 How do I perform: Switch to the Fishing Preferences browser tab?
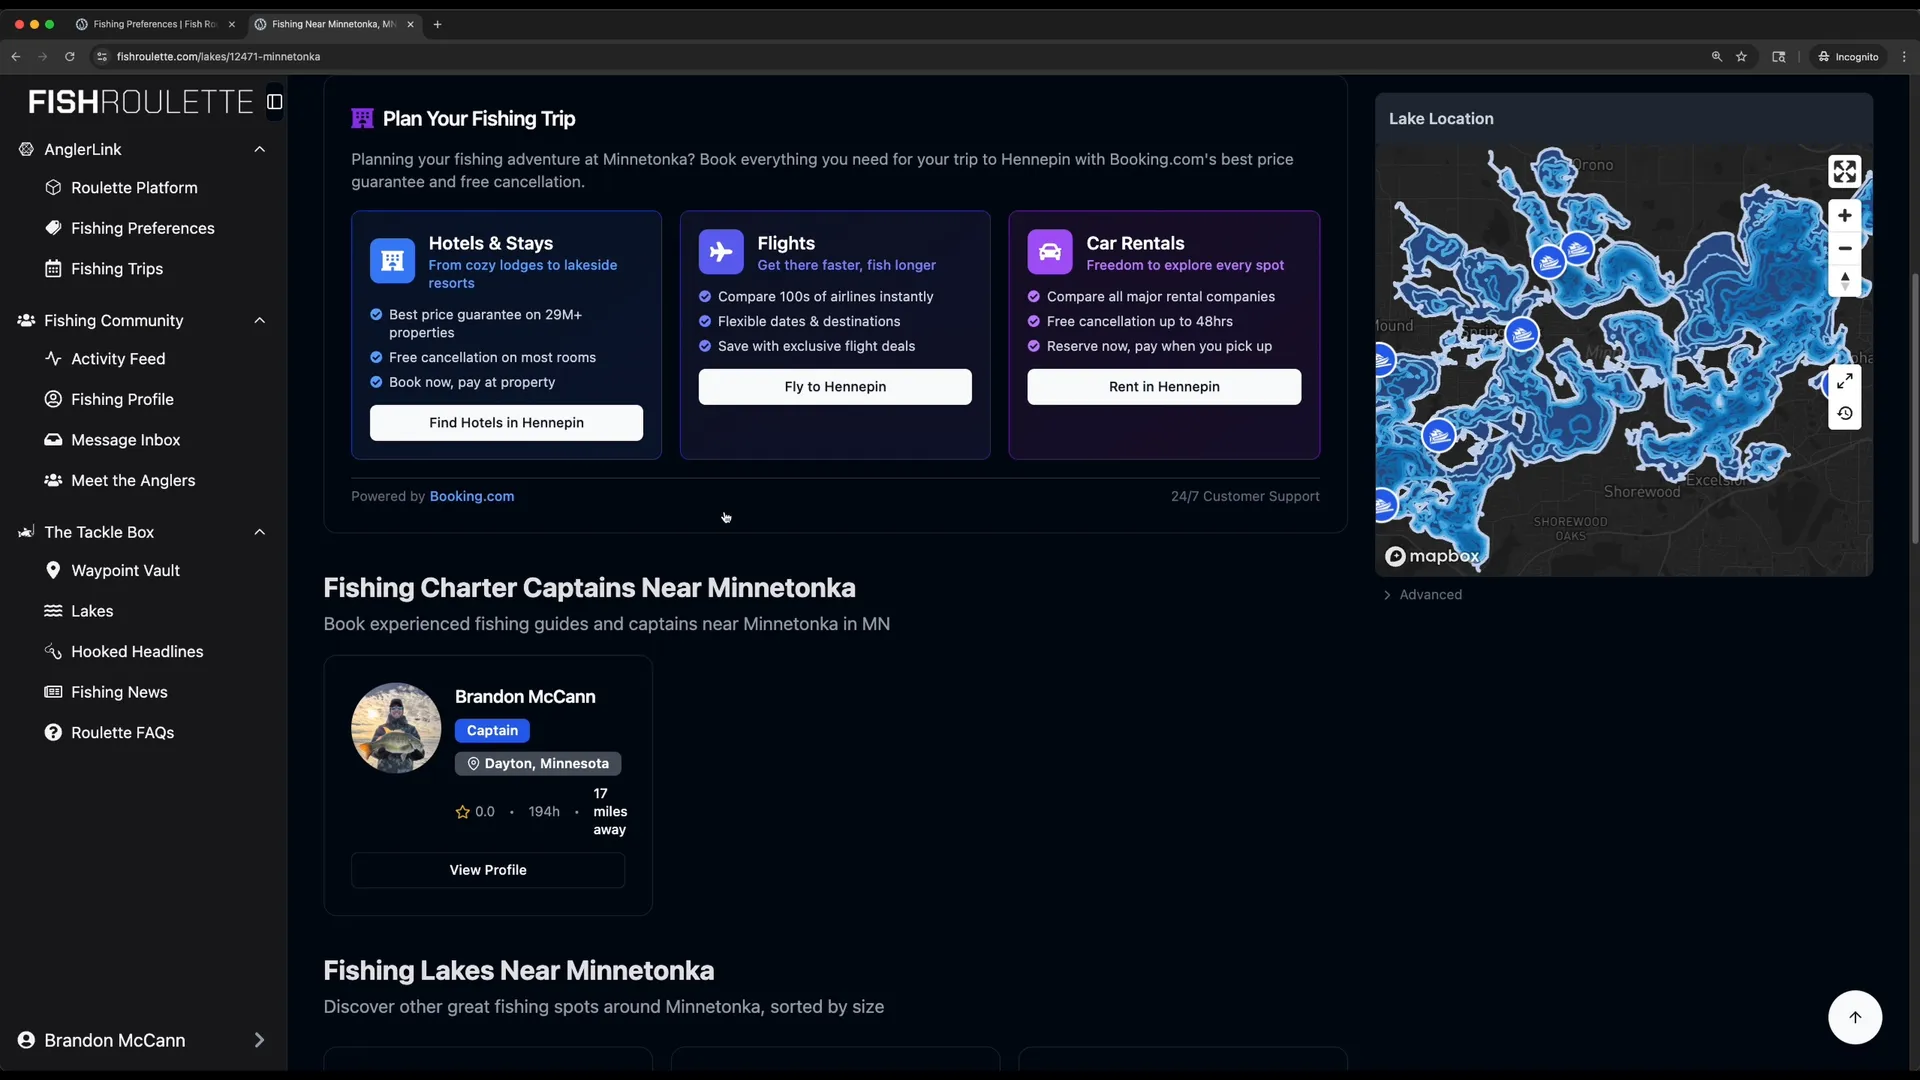click(150, 24)
